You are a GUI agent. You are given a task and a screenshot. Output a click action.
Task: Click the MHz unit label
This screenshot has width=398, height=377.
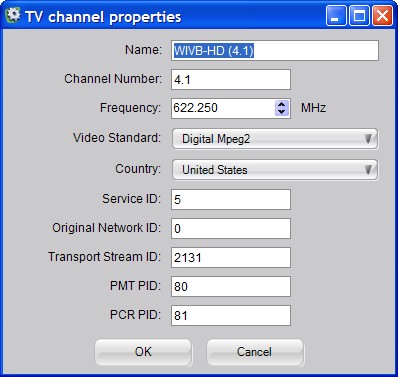coord(313,108)
